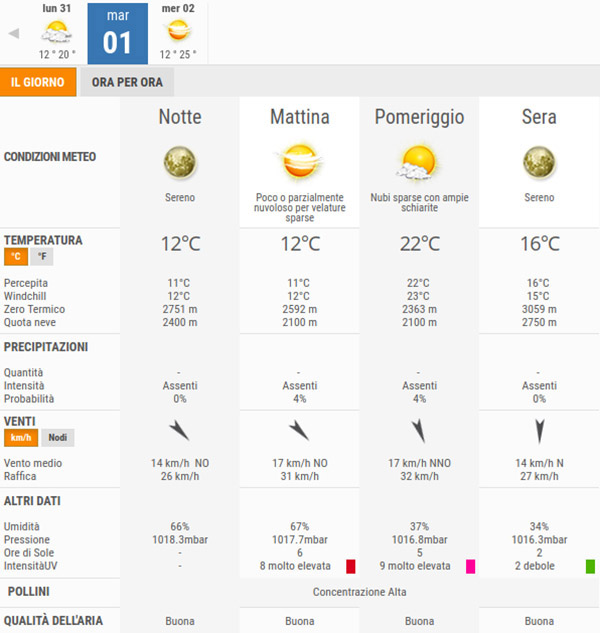600x633 pixels.
Task: Click the Pomeriggio column header
Action: tap(420, 118)
